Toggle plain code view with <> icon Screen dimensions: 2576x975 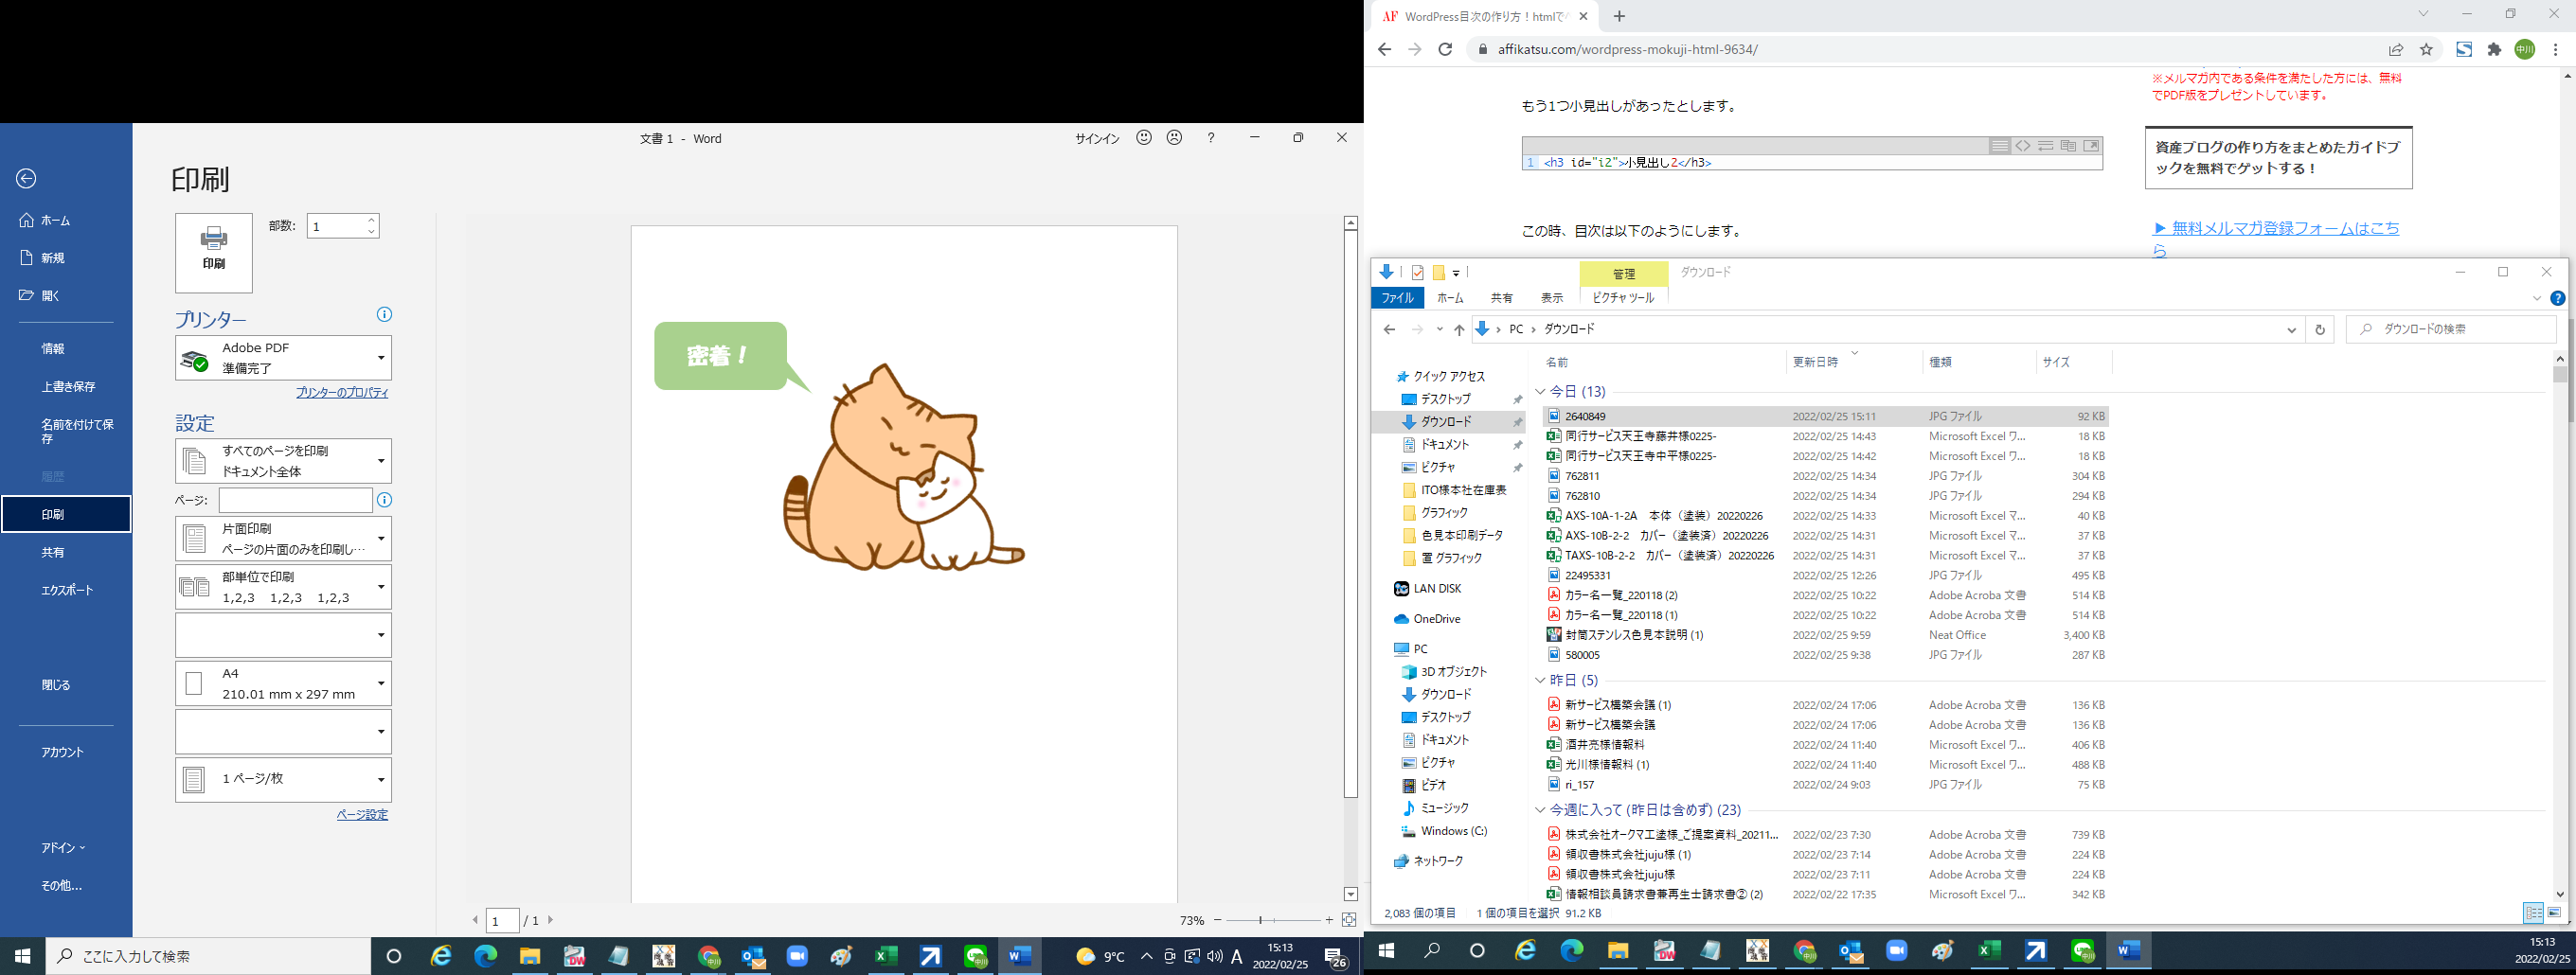pos(2022,146)
